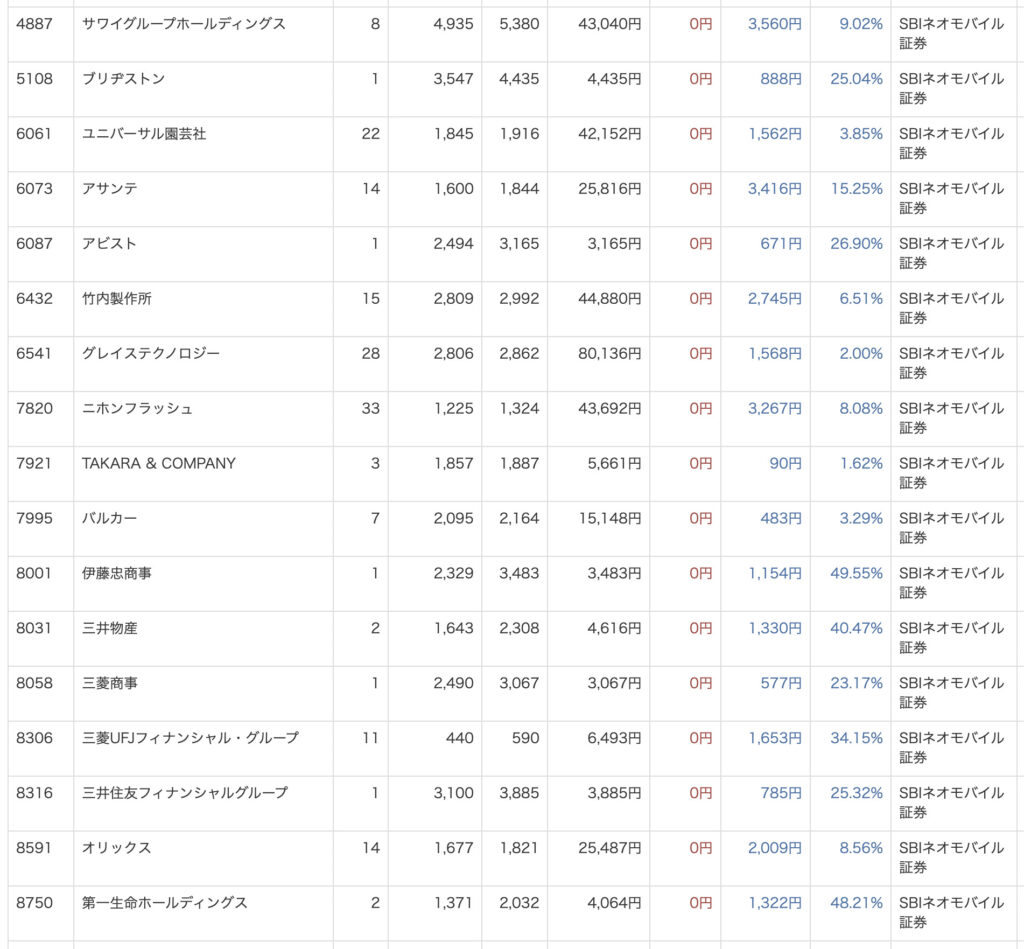Click the 15,148円 valuation amount

(609, 518)
